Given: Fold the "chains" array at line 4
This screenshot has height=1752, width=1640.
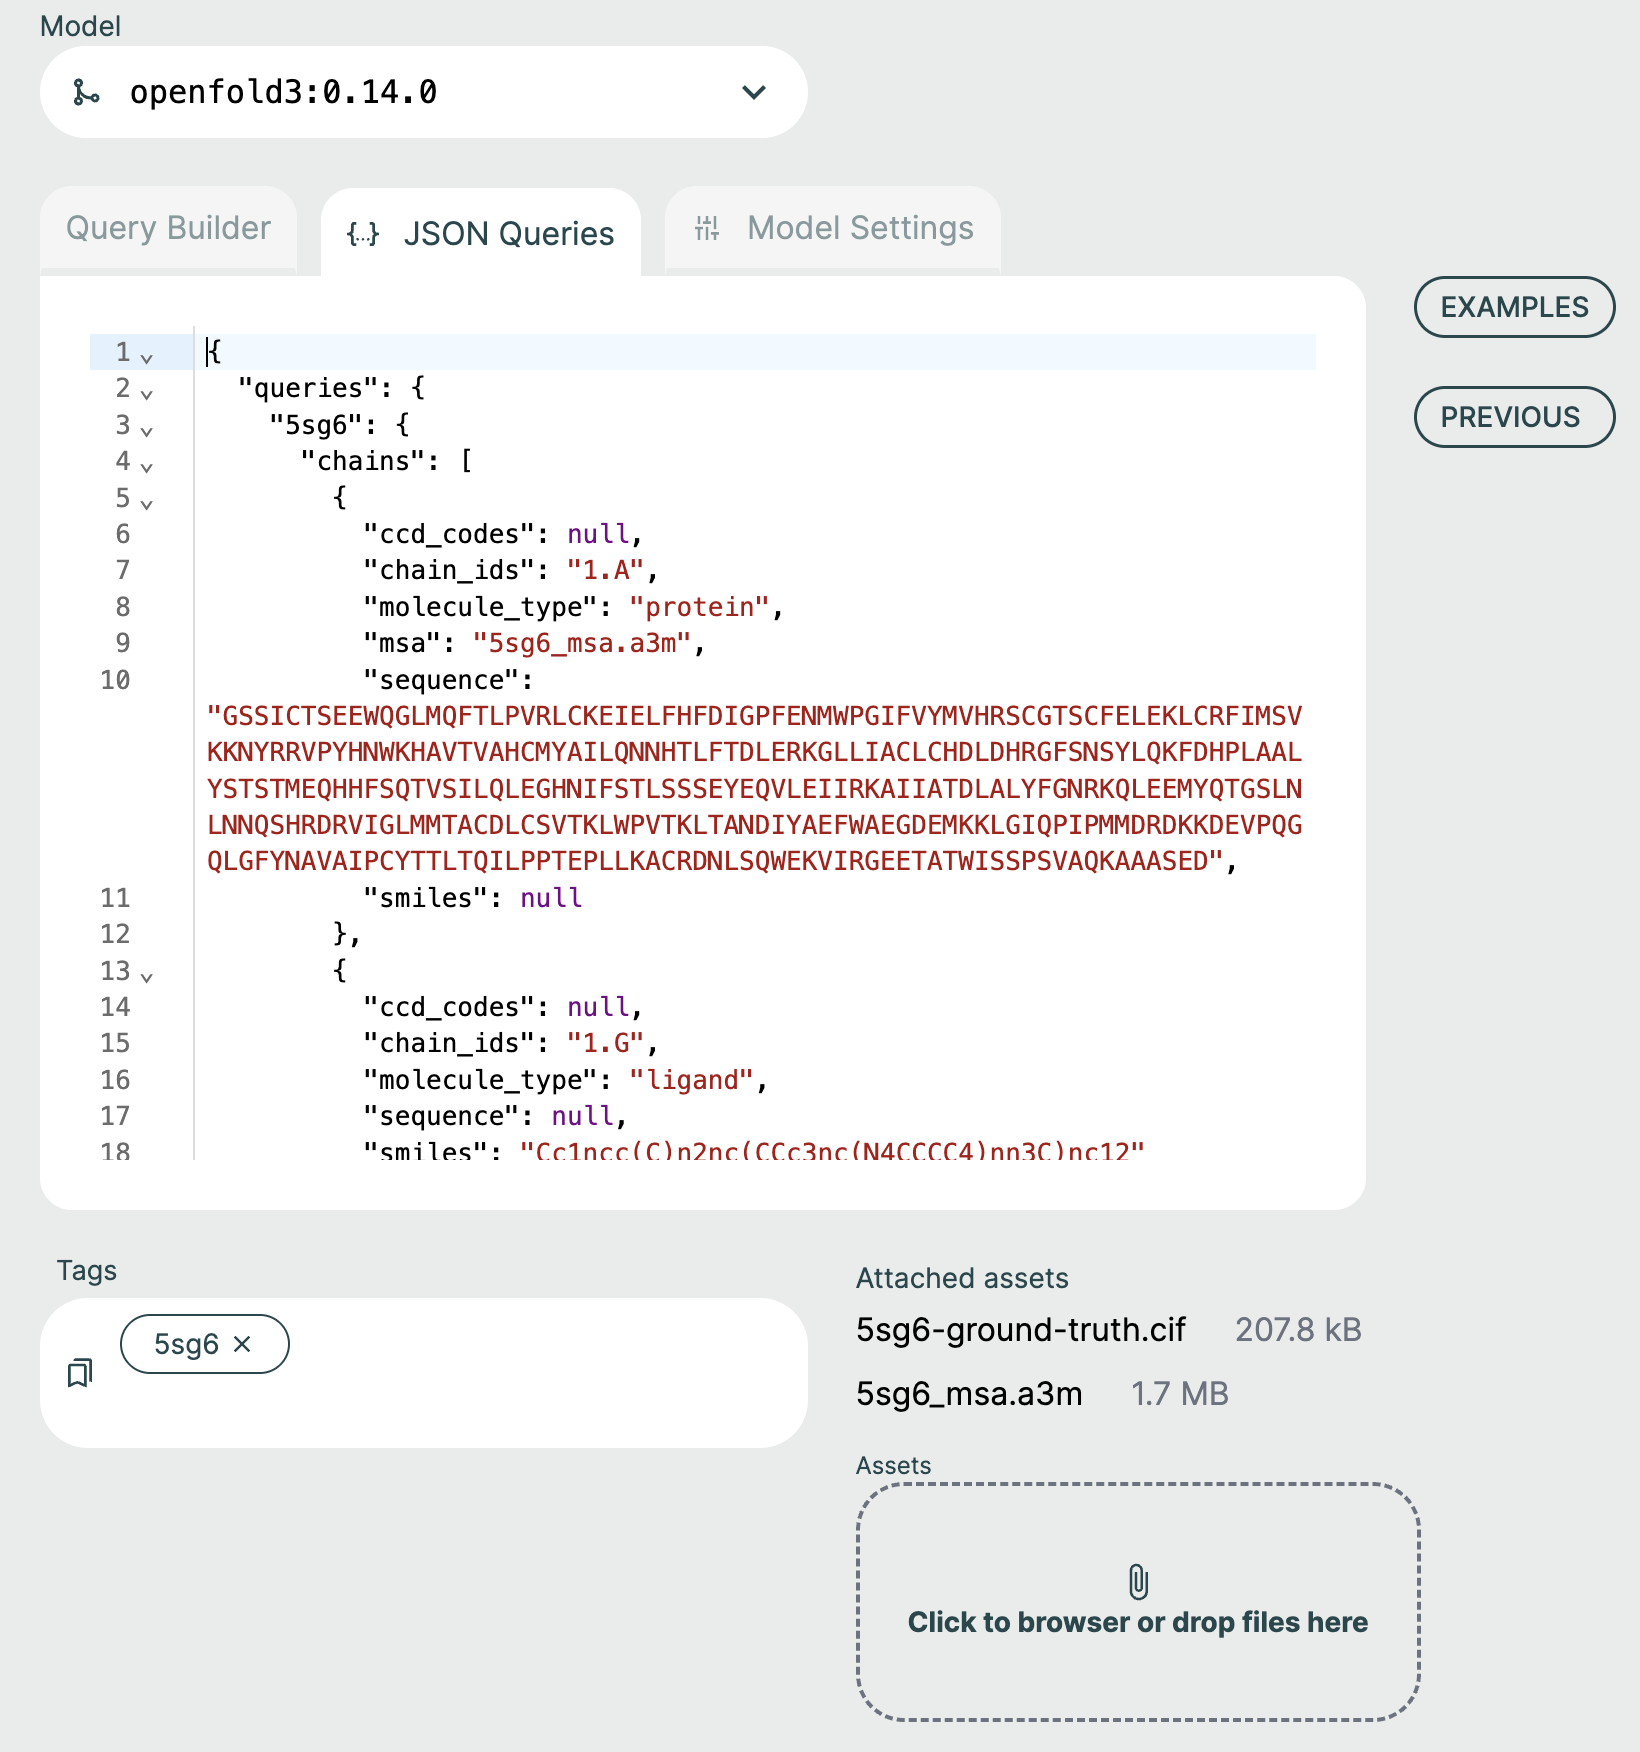Looking at the screenshot, I should [x=147, y=467].
